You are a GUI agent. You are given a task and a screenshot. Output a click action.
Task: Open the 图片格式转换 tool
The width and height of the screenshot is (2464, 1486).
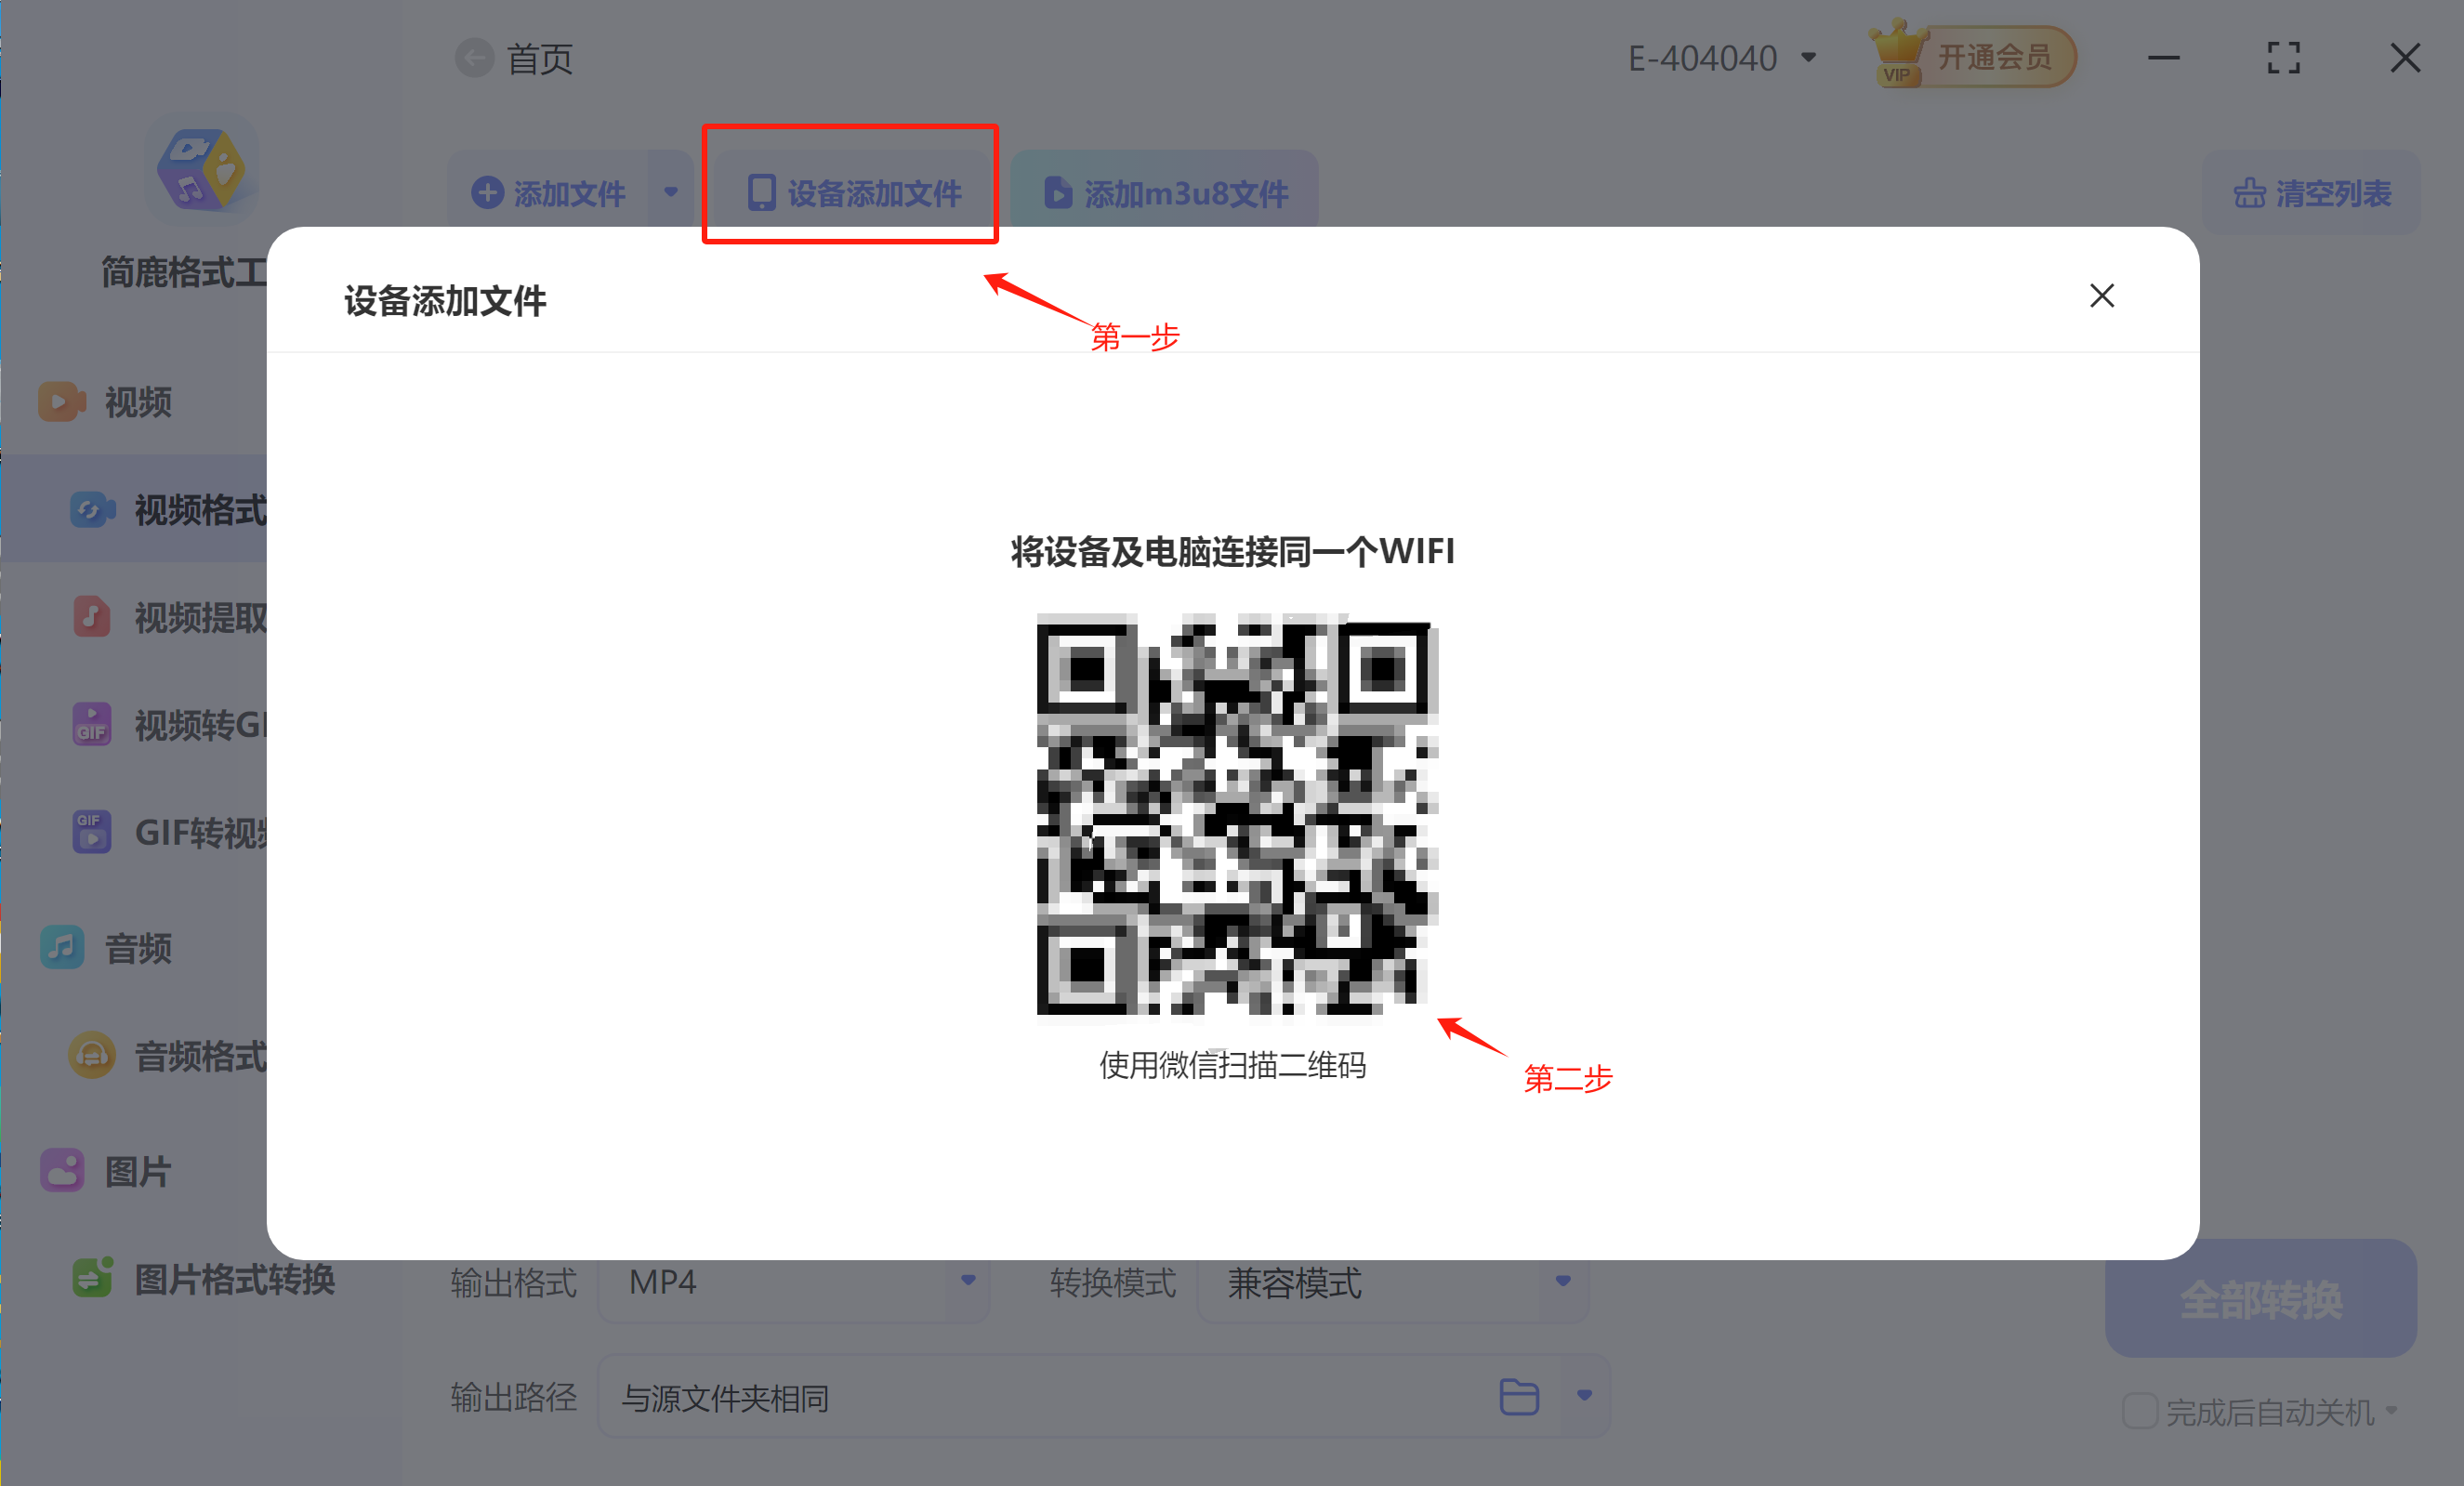point(91,1278)
